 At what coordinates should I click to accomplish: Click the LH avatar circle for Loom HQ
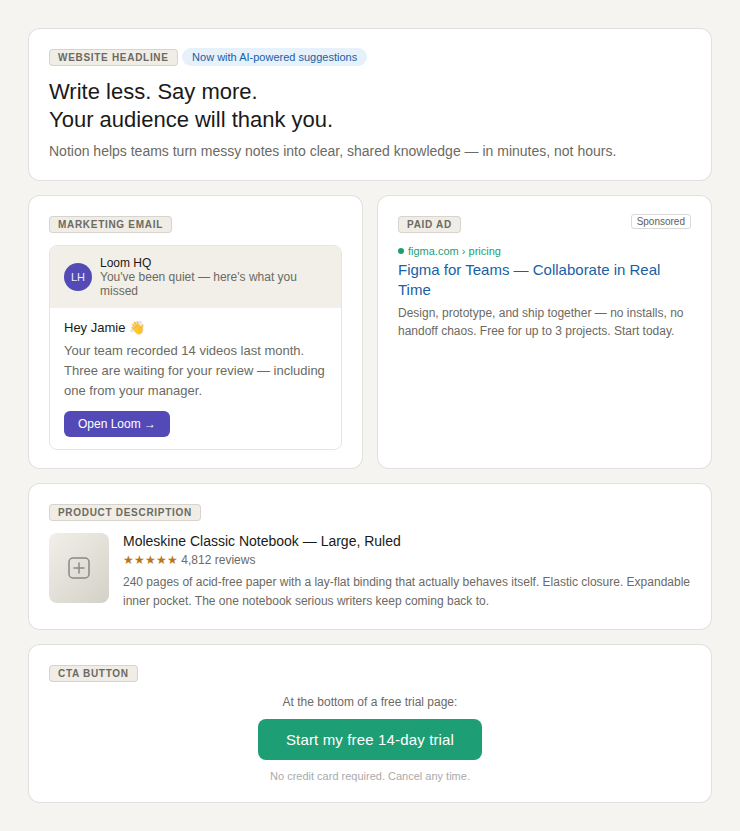[78, 277]
